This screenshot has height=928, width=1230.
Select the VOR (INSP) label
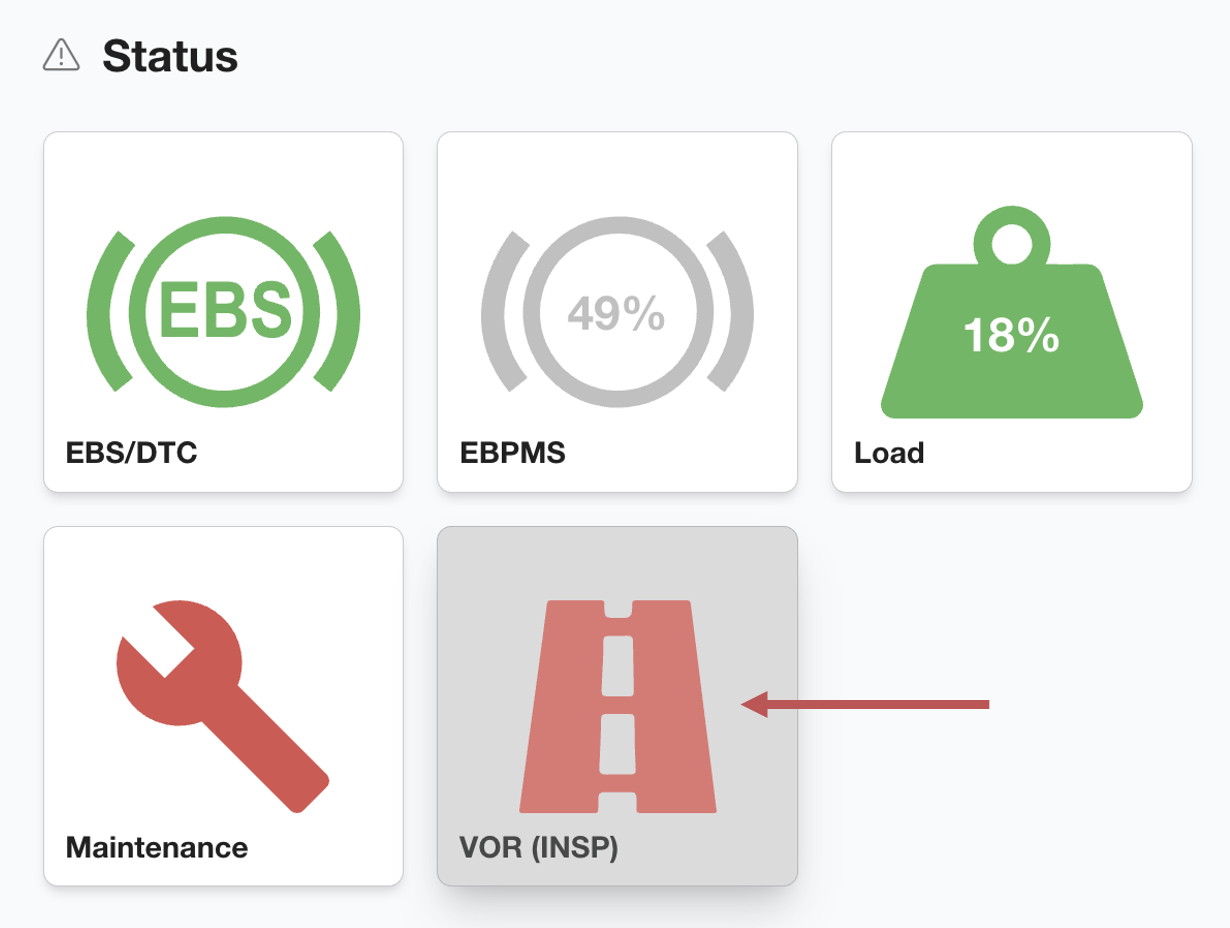[x=539, y=848]
